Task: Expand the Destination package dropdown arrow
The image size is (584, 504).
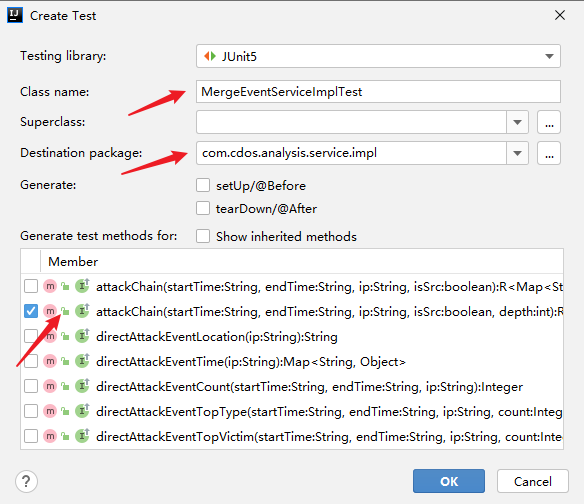Action: click(x=517, y=153)
